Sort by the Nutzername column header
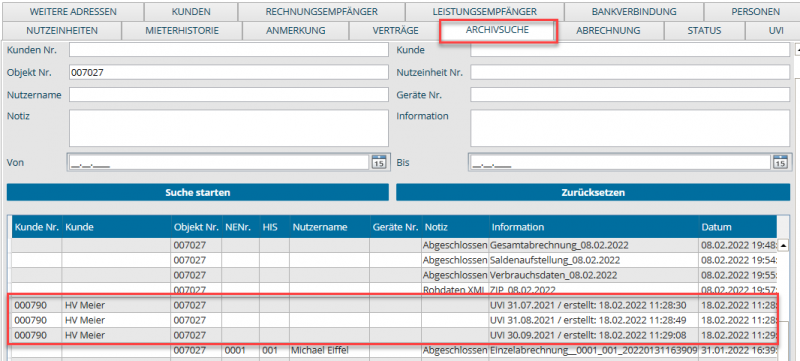This screenshot has width=800, height=361. [x=330, y=227]
